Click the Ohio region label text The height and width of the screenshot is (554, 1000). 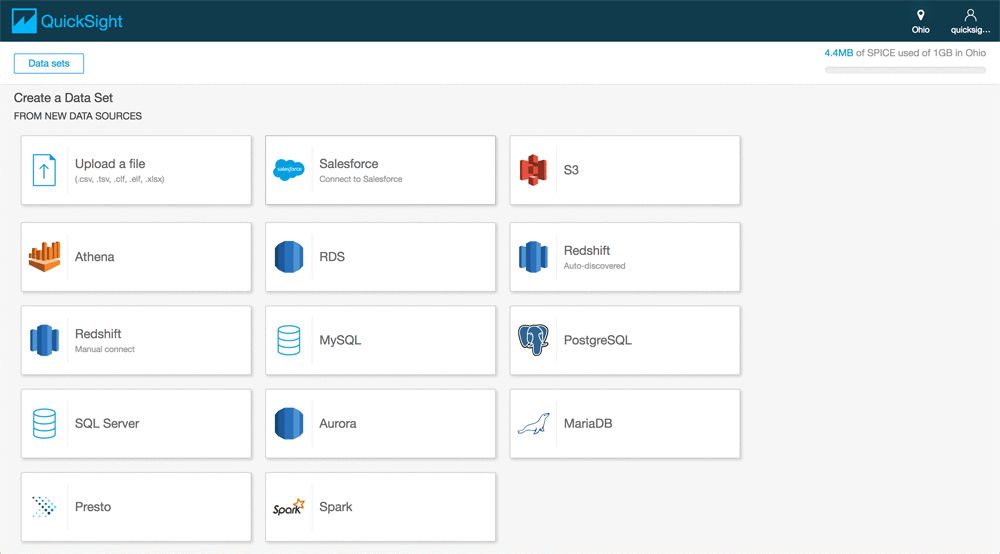920,30
